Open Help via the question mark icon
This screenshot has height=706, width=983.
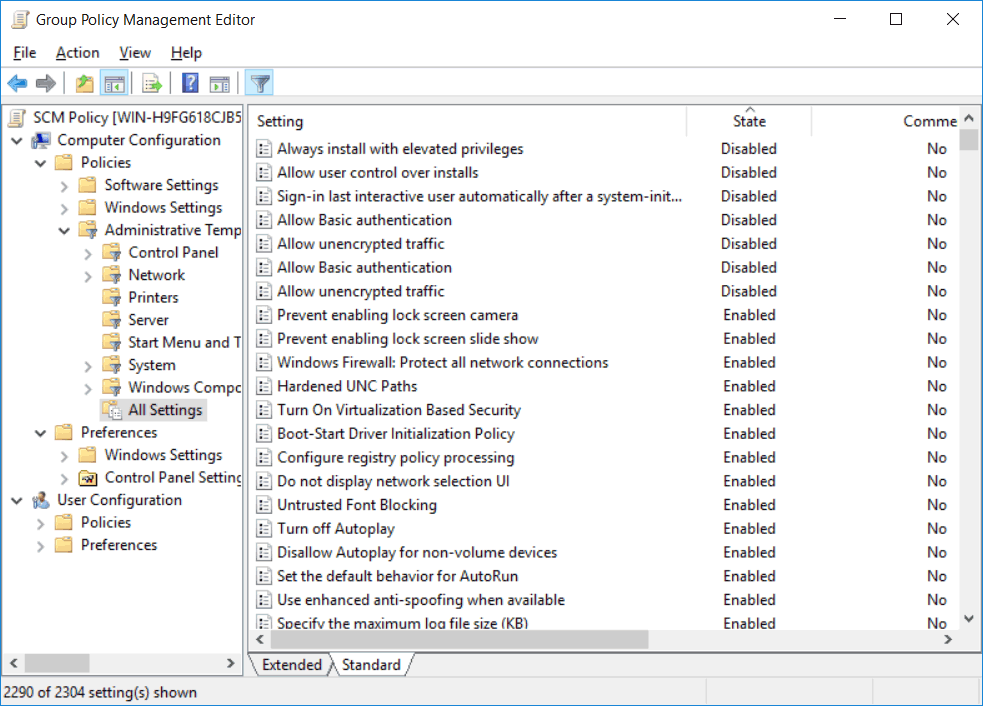(x=190, y=83)
